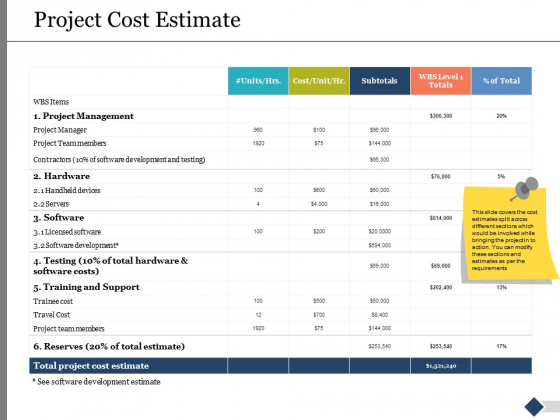Click the blue diamond shape icon
The width and height of the screenshot is (560, 420).
tap(534, 406)
